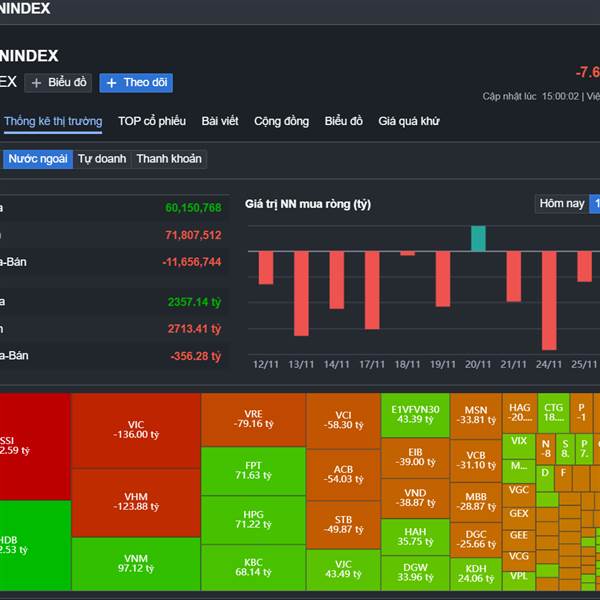Select the Nước ngoài filter

pos(37,159)
